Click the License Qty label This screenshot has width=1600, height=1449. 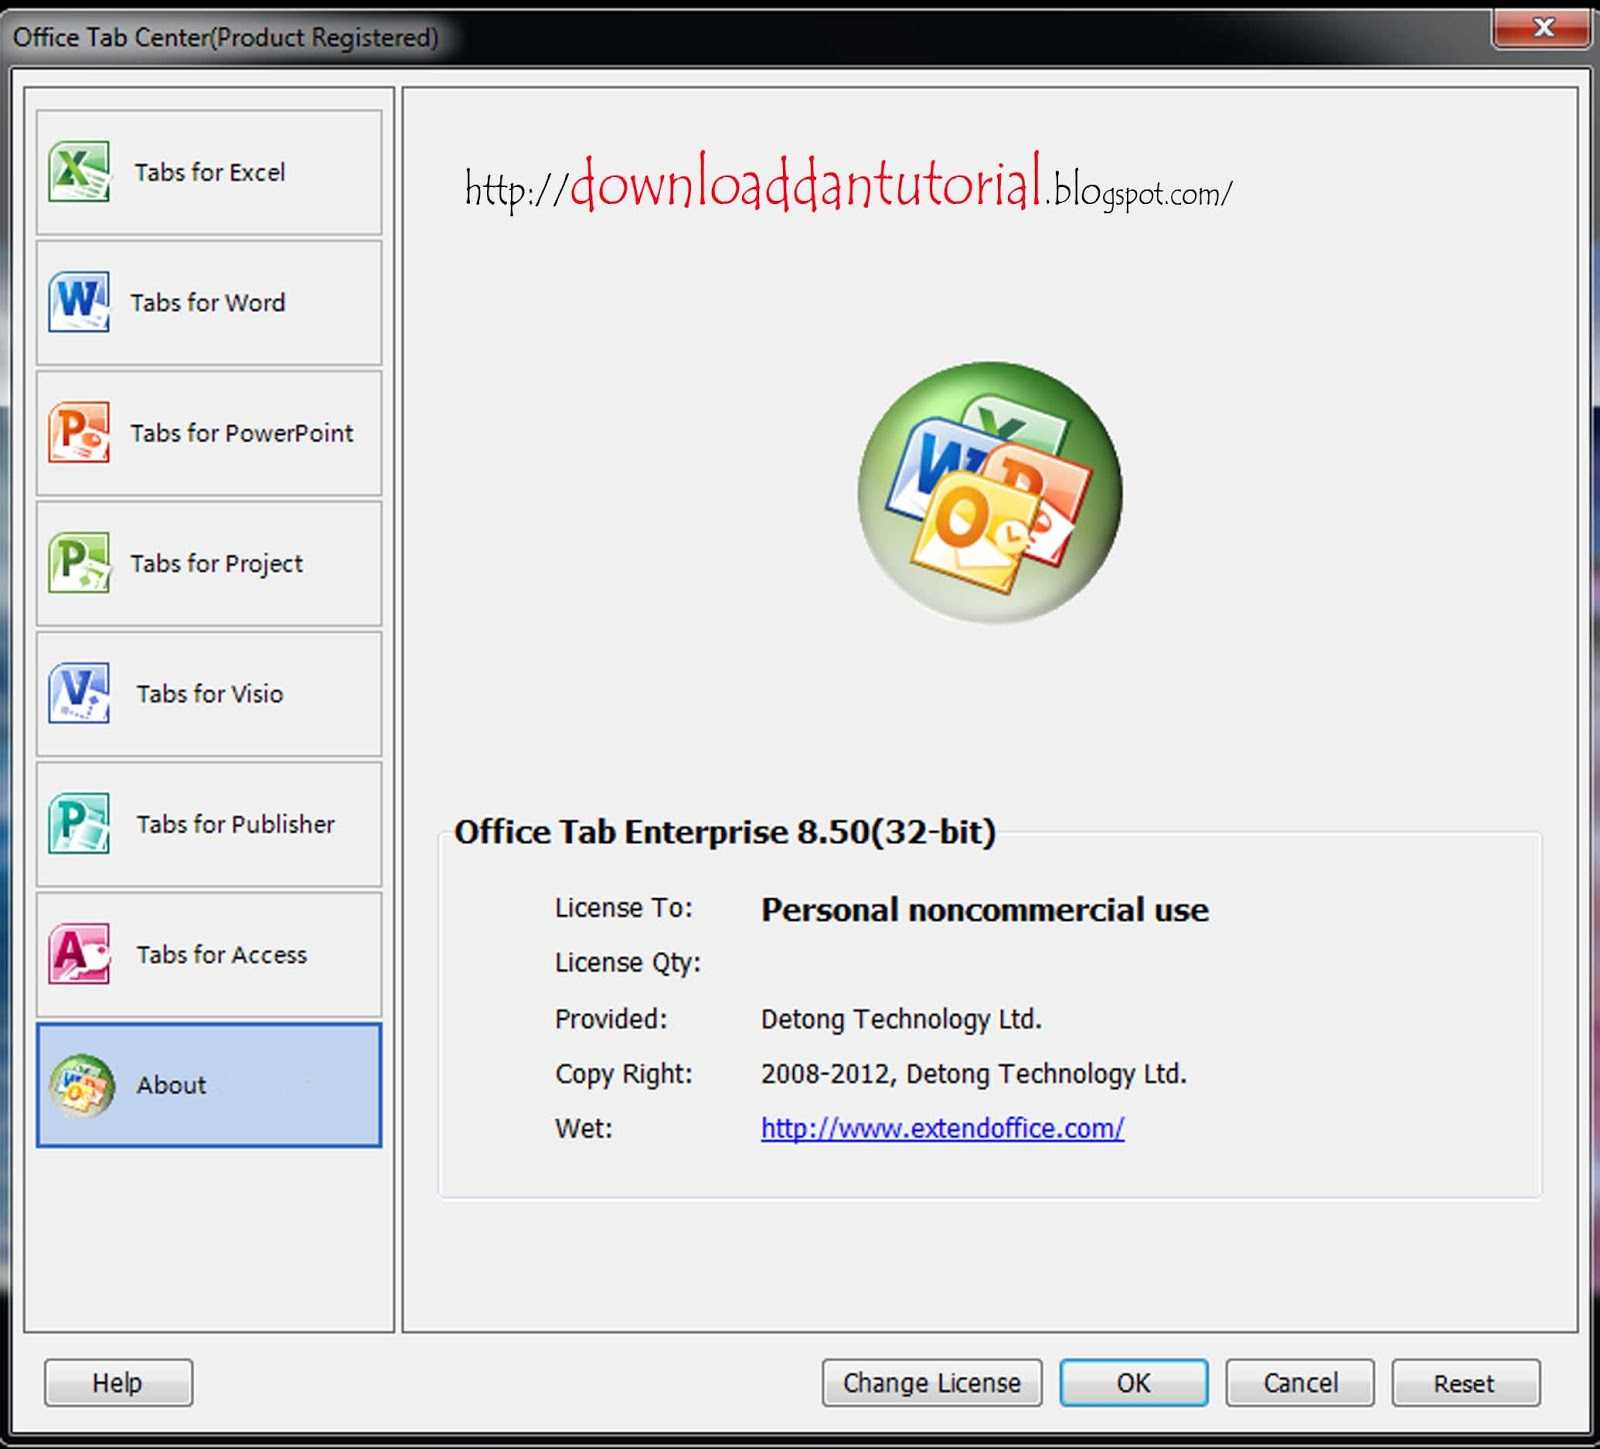point(628,963)
